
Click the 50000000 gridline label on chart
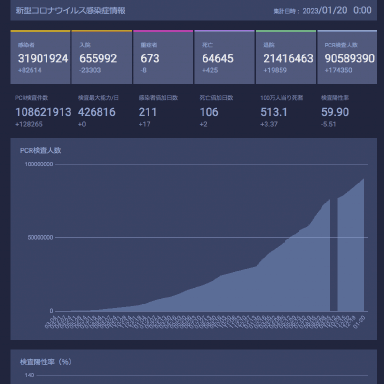[40, 238]
